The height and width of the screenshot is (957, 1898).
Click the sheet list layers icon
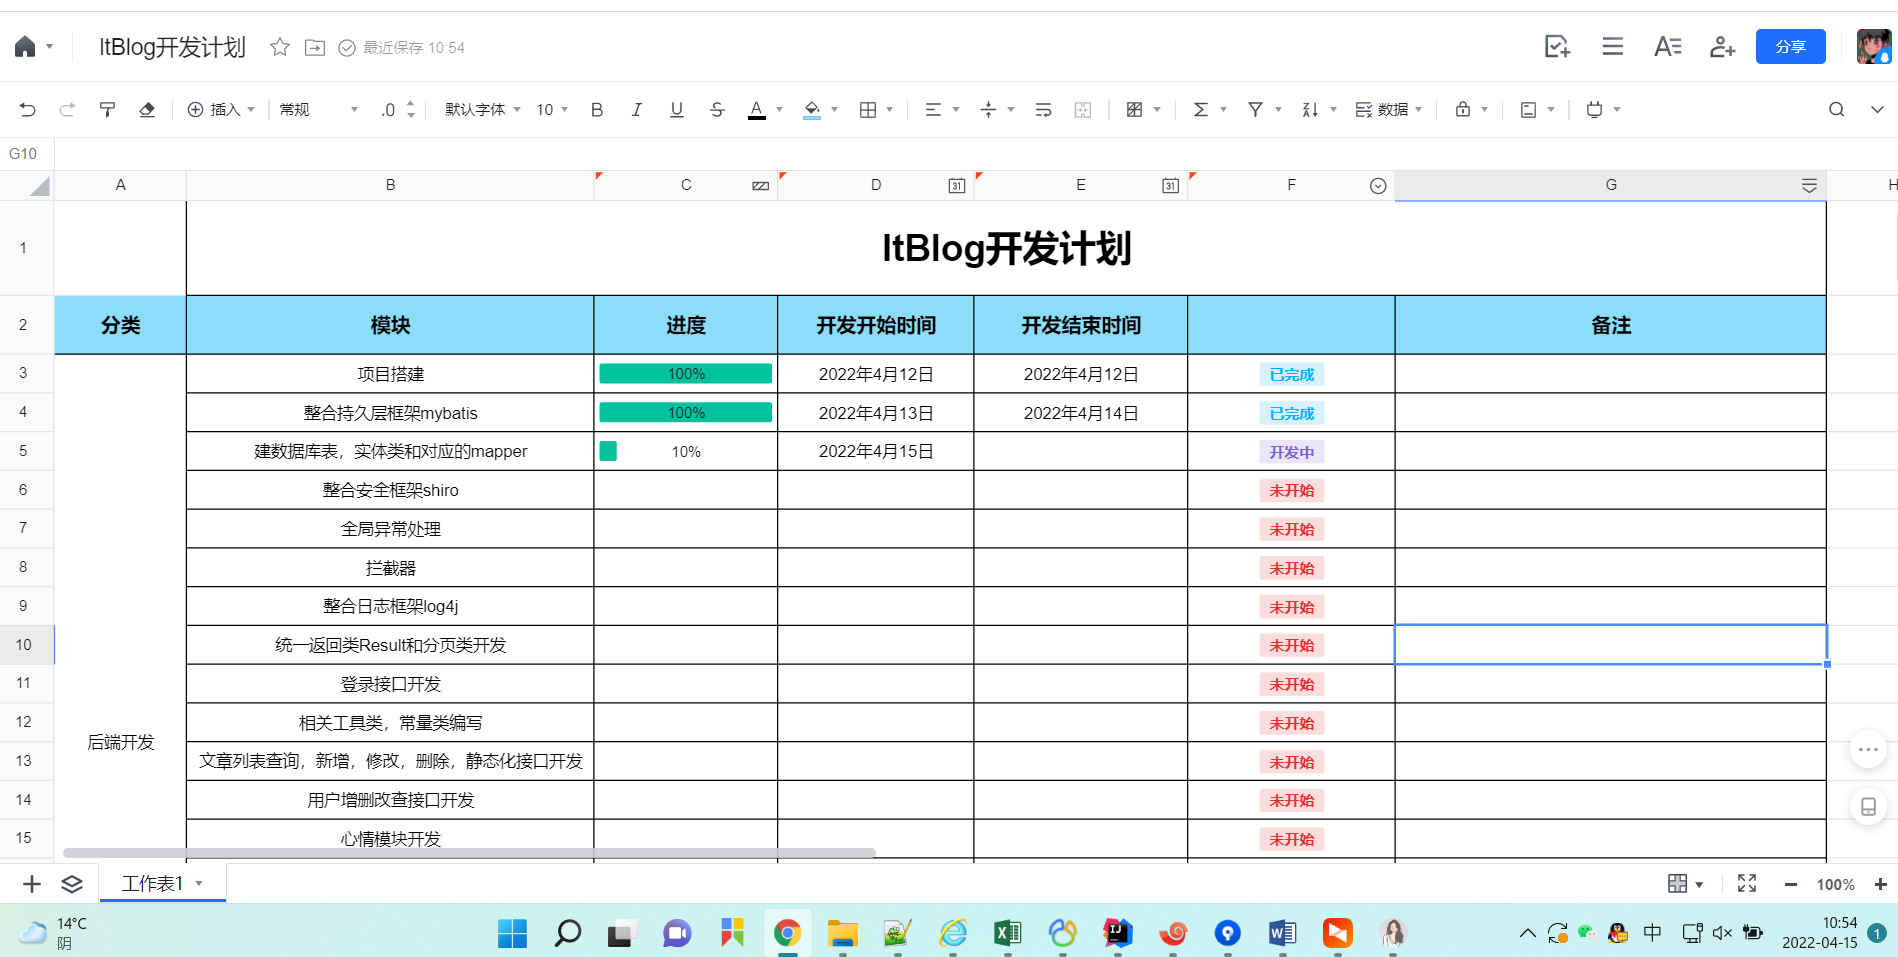click(x=72, y=884)
